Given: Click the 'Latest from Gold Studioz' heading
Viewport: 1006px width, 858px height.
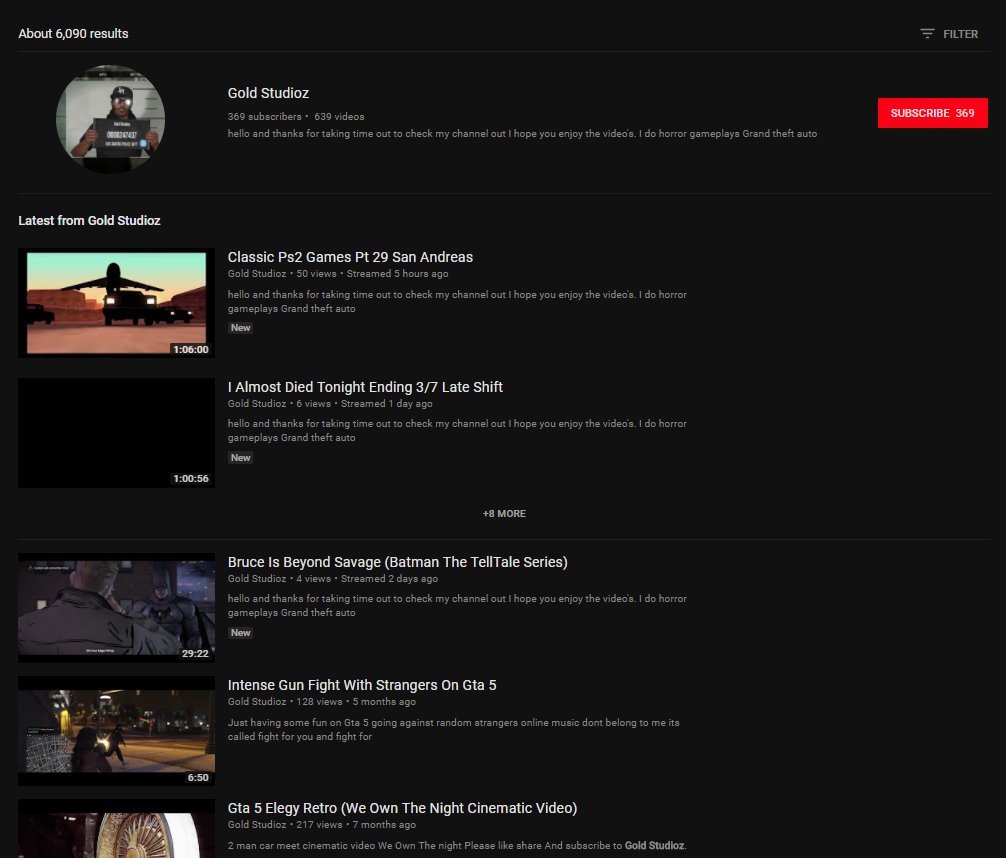Looking at the screenshot, I should [x=89, y=221].
